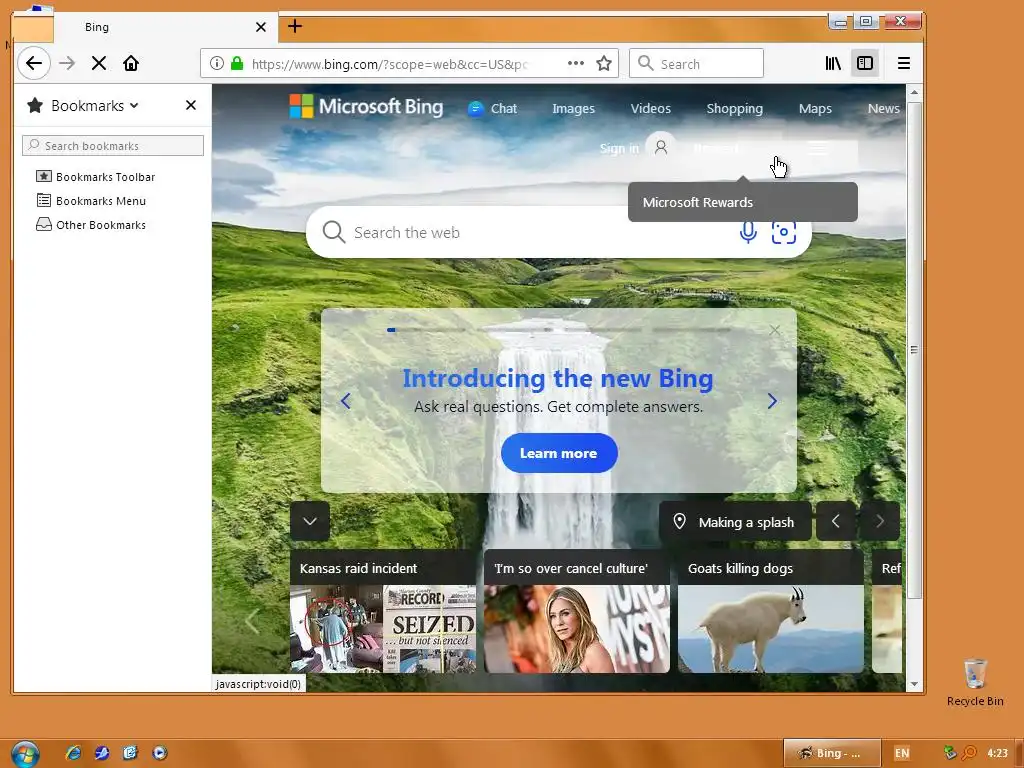Go to next promo slide arrow

(773, 401)
